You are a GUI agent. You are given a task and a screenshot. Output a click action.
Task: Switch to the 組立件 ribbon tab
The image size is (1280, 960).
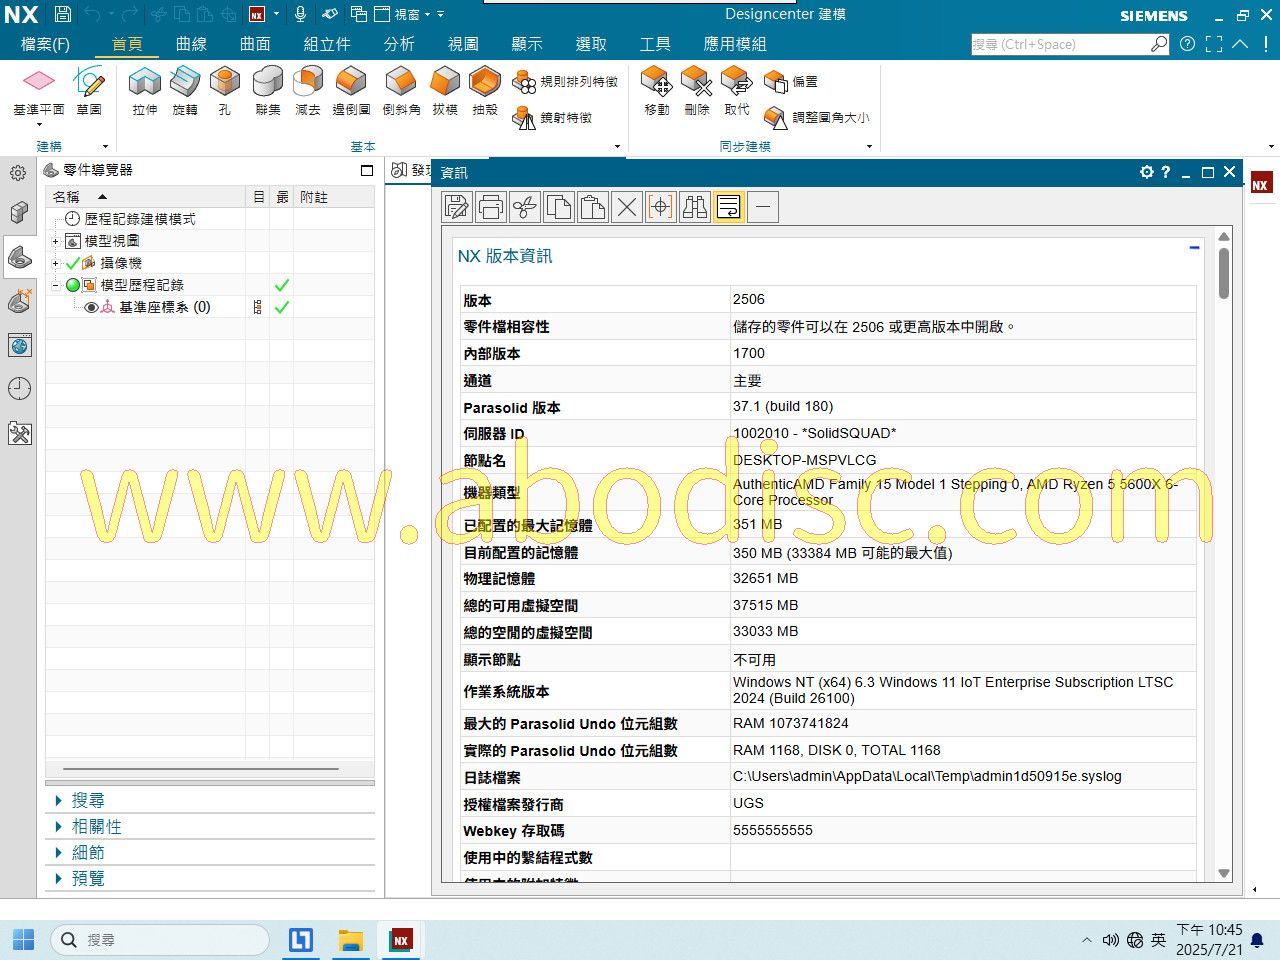[327, 44]
